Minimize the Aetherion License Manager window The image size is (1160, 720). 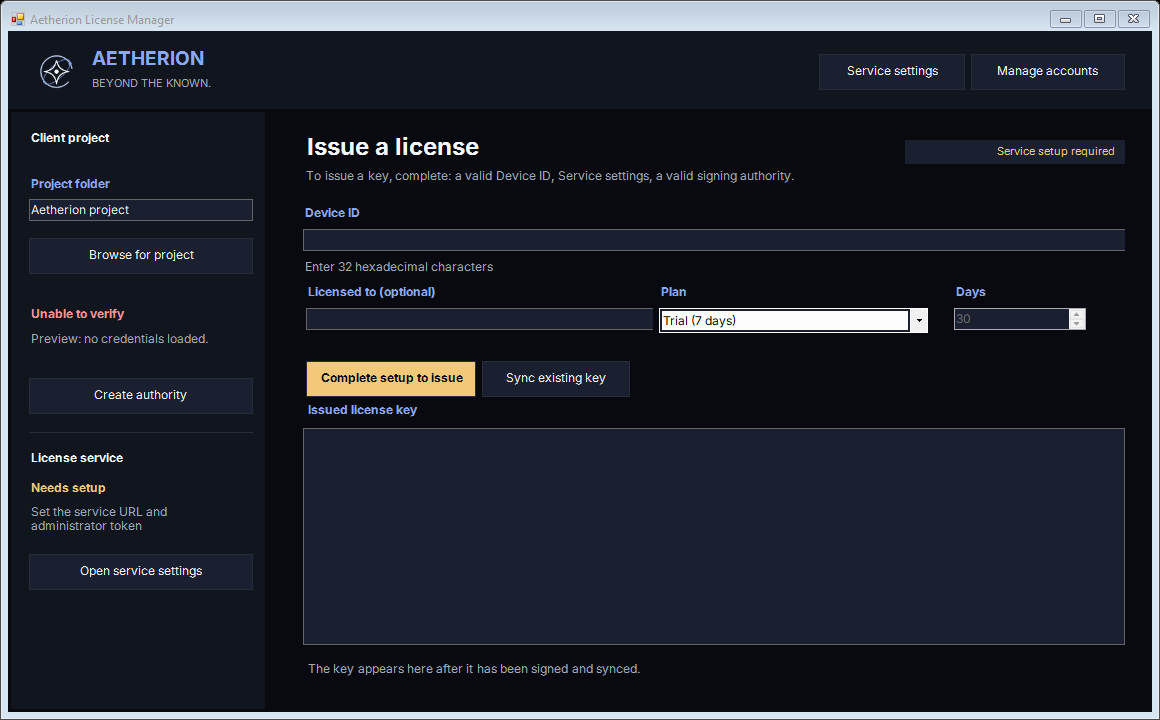pyautogui.click(x=1065, y=19)
